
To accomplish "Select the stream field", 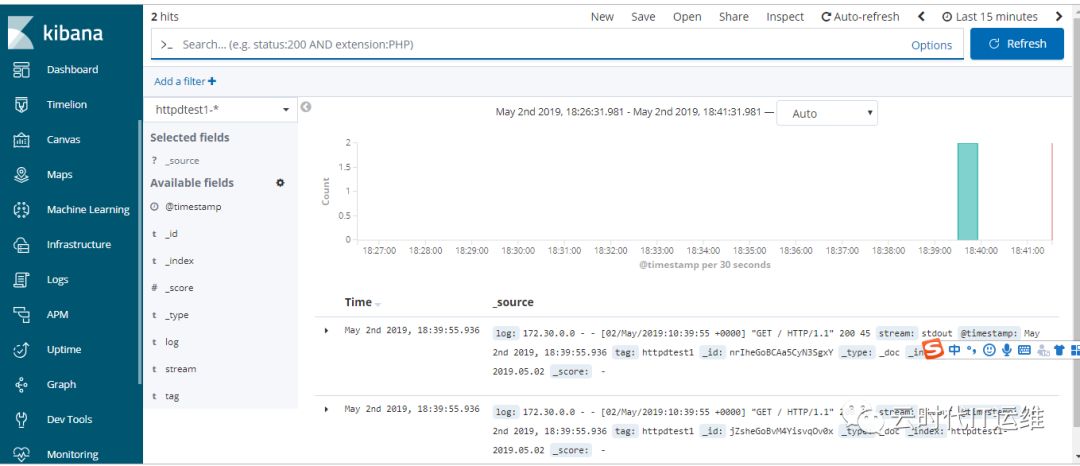I will click(x=180, y=369).
